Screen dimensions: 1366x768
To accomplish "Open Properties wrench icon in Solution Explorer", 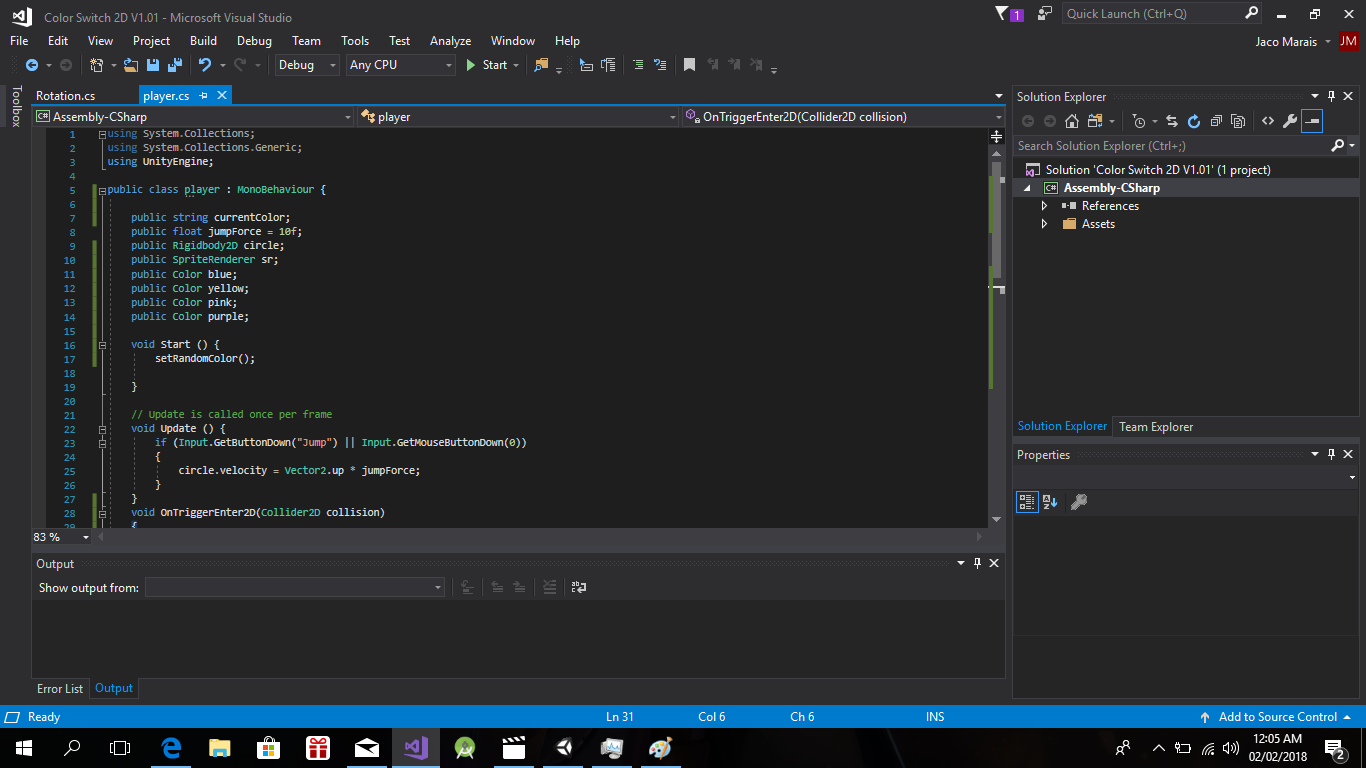I will point(1289,121).
